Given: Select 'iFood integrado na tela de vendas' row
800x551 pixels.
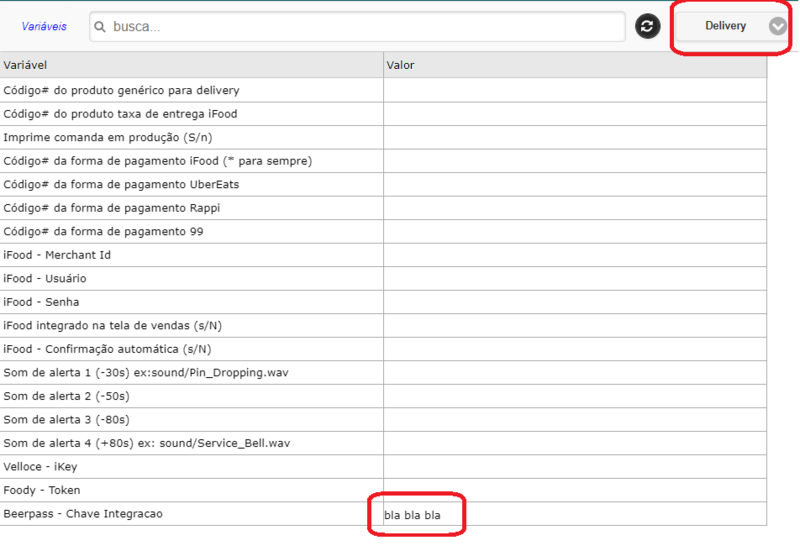Looking at the screenshot, I should coord(383,325).
